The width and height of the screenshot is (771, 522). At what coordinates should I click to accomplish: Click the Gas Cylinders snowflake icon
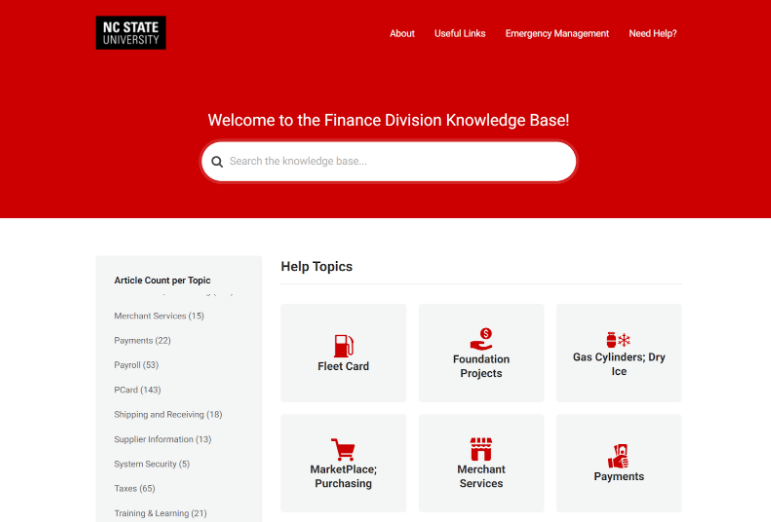(x=624, y=340)
